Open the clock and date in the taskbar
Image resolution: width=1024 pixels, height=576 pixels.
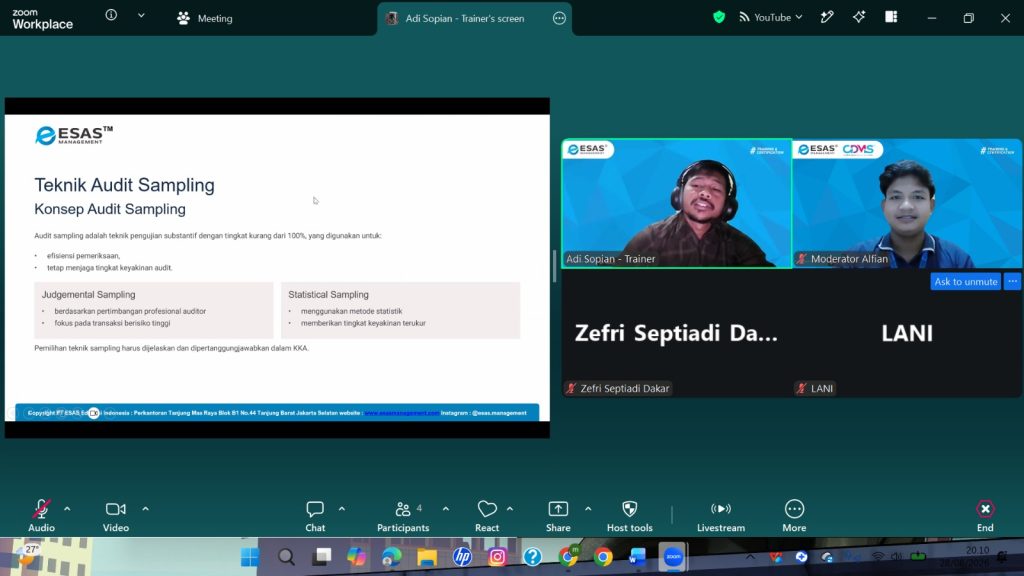(965, 556)
